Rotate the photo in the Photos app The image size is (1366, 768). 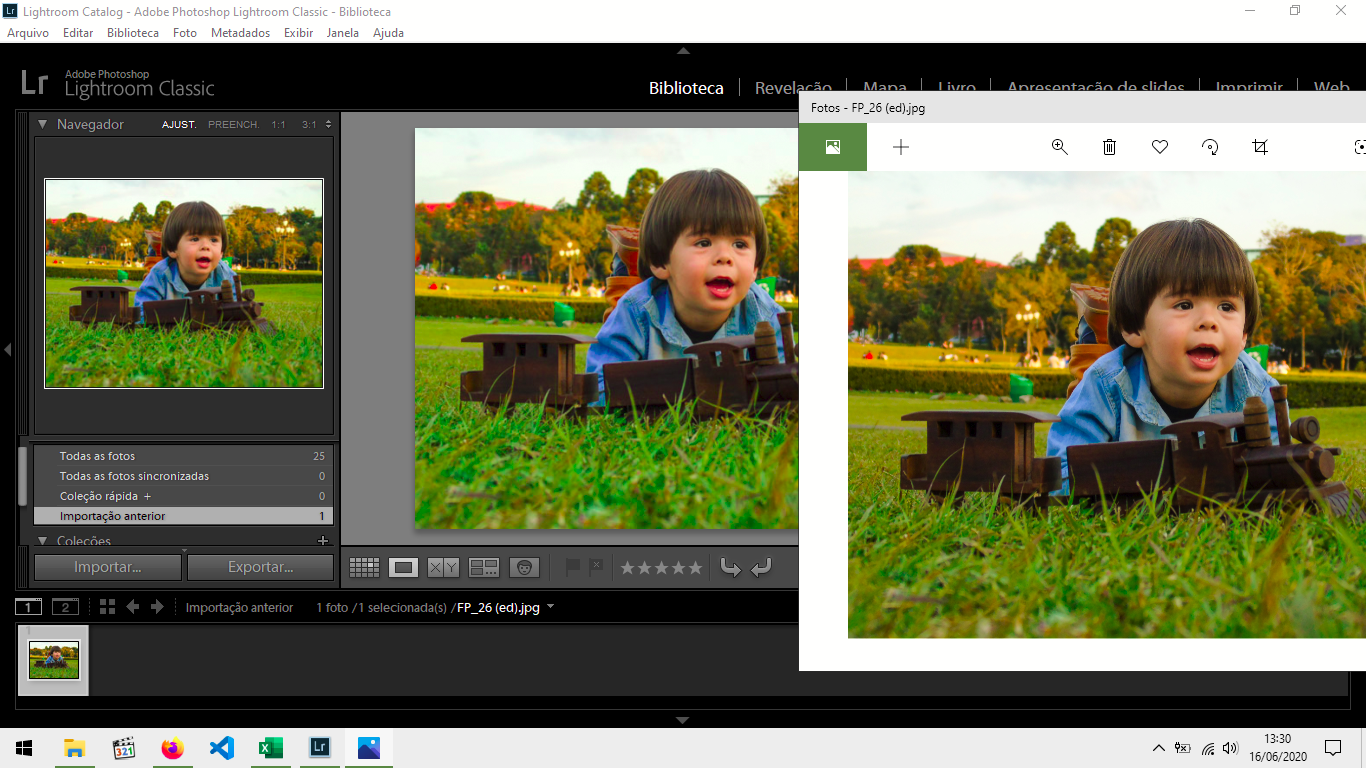(x=1209, y=147)
